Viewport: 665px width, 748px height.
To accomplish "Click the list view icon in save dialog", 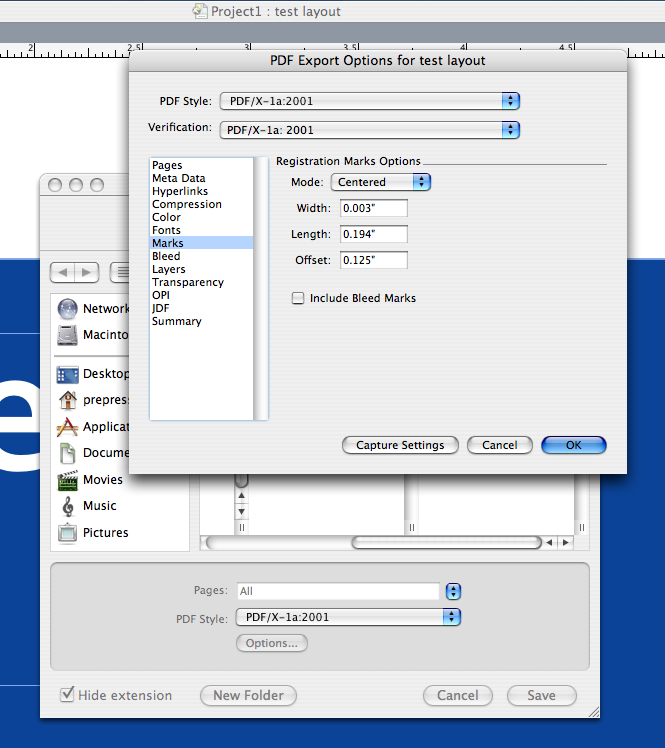I will tap(120, 272).
